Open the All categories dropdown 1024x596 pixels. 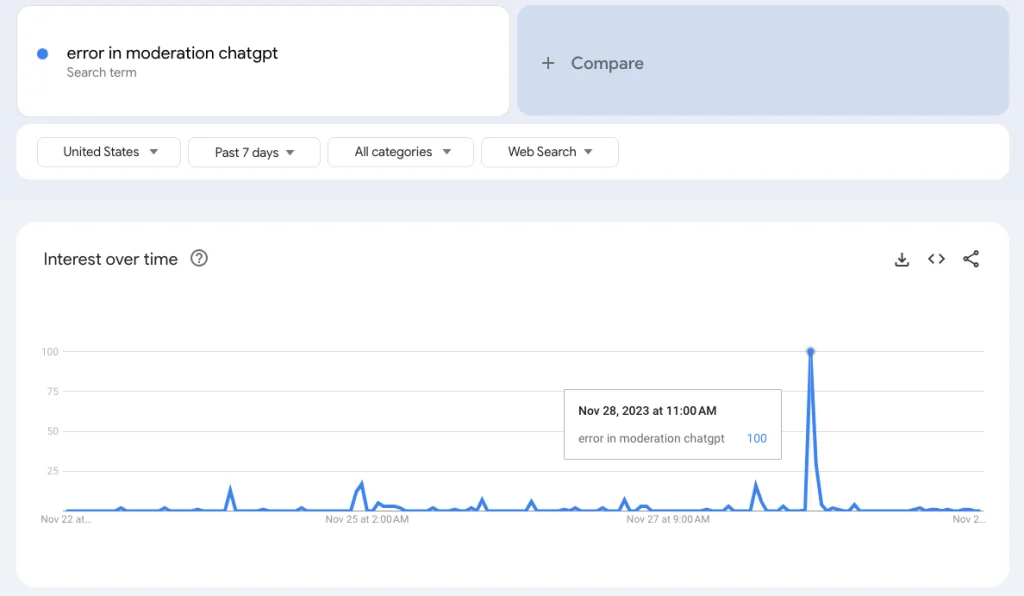pos(401,152)
